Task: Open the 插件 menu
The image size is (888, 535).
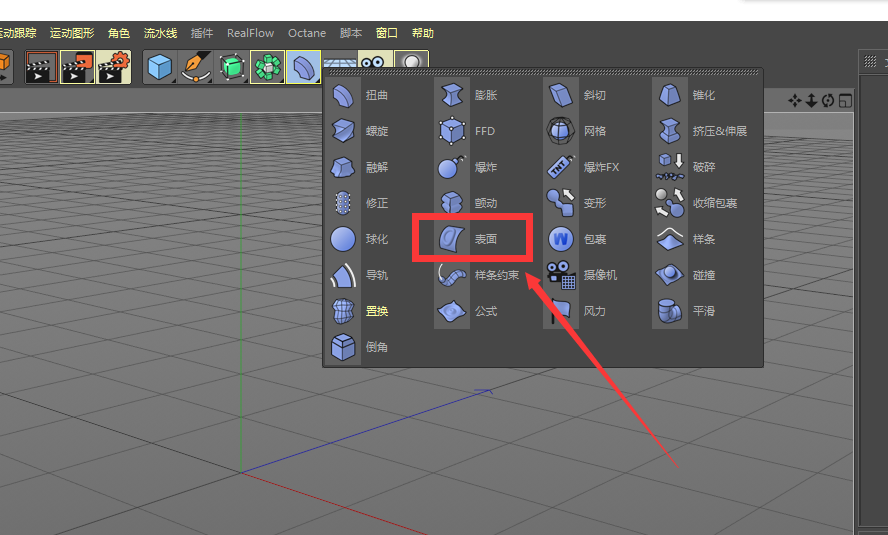Action: coord(202,33)
